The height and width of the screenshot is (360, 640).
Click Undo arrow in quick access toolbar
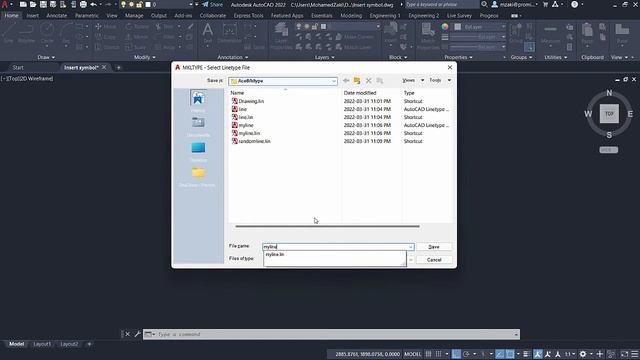click(93, 4)
